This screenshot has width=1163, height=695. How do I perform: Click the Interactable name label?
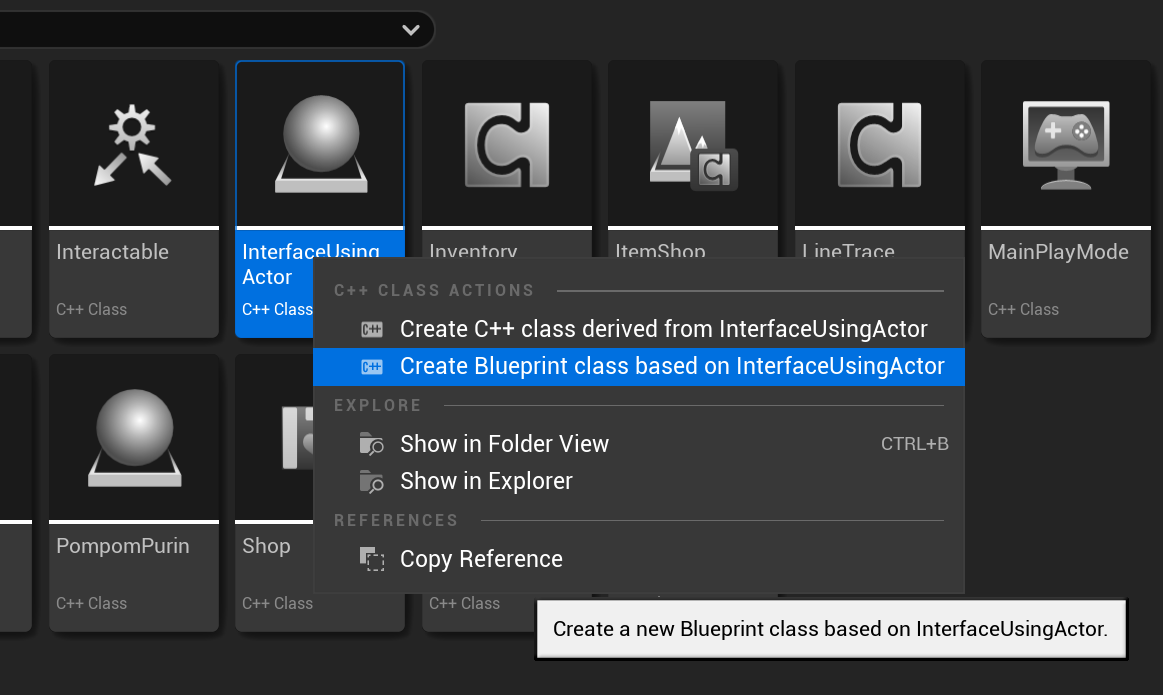[113, 252]
